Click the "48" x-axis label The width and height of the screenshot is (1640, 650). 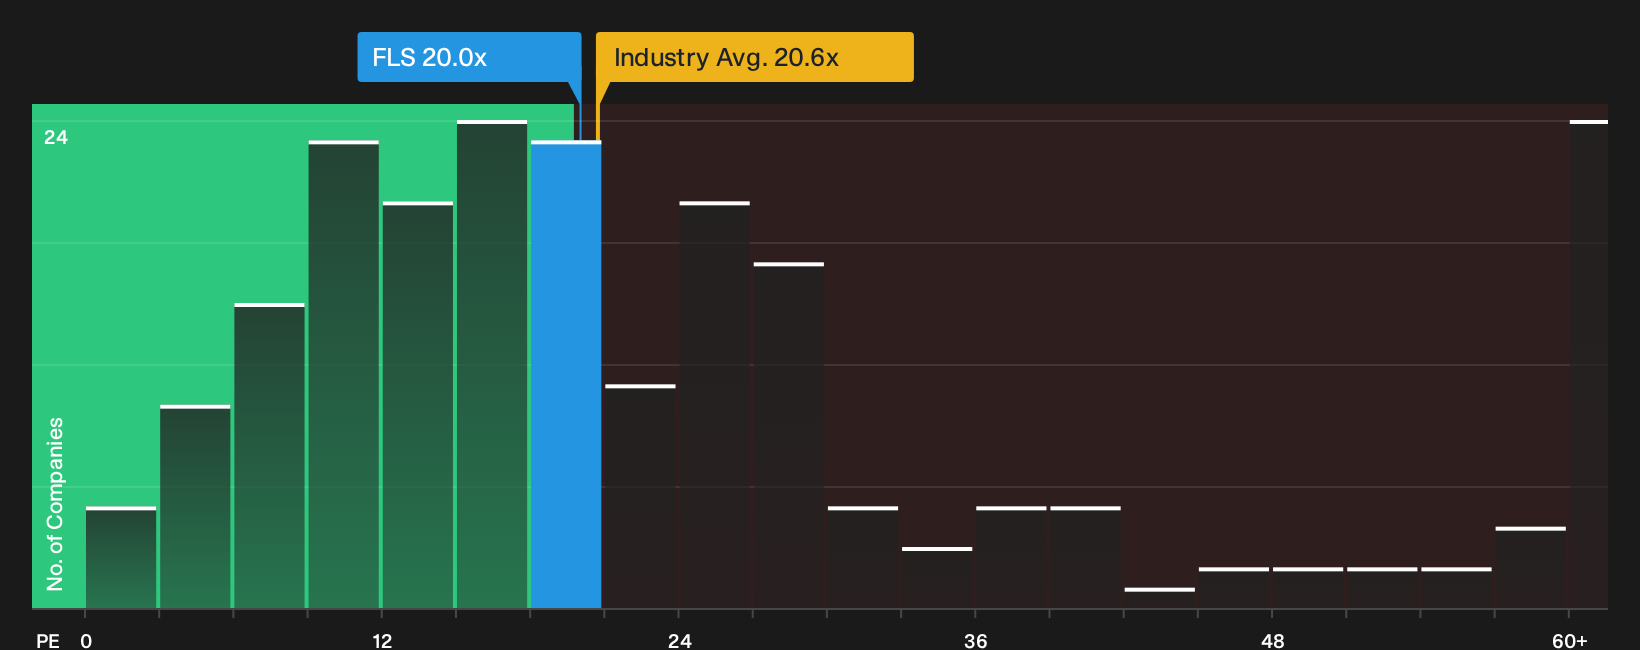(1273, 641)
